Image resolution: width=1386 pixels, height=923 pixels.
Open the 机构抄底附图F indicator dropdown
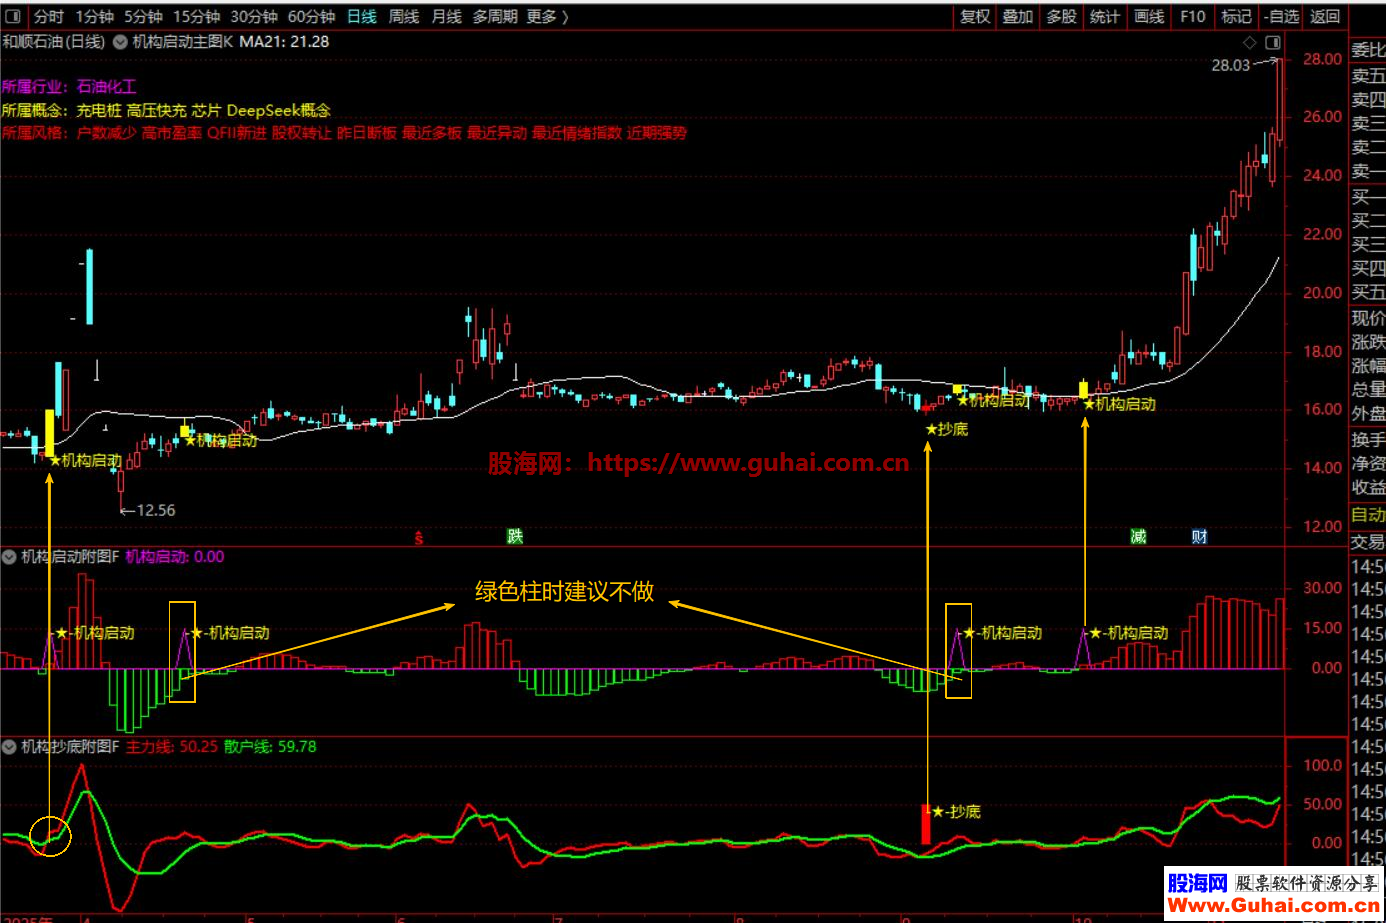click(x=10, y=747)
